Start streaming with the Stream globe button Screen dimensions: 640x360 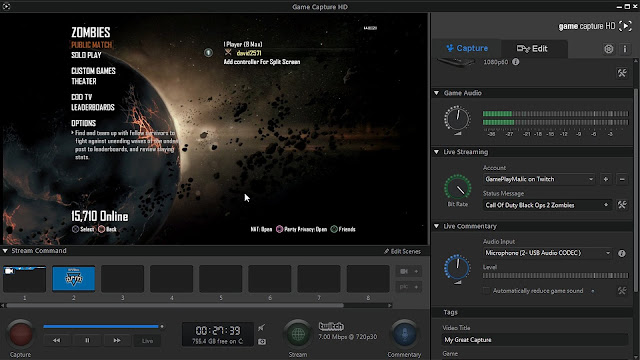[298, 334]
